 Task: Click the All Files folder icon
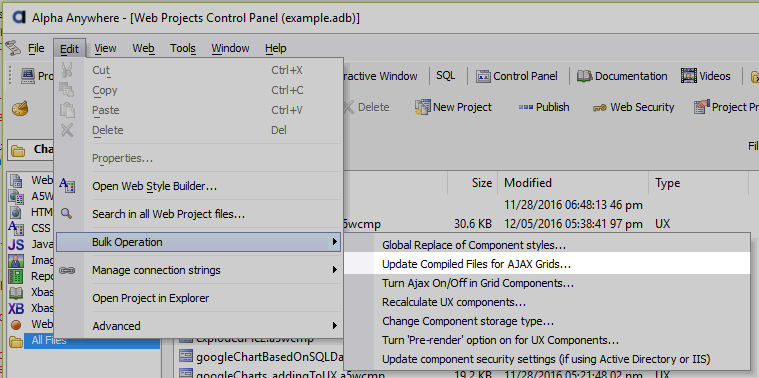[x=16, y=342]
